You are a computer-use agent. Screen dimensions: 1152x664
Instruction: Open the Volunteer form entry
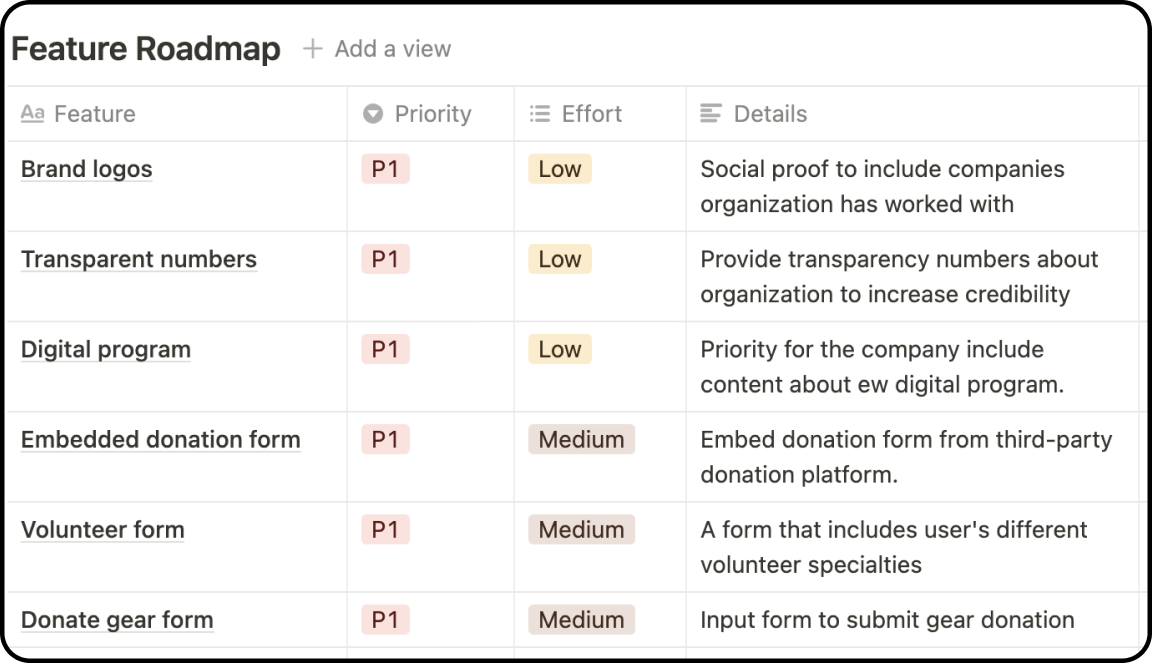103,530
